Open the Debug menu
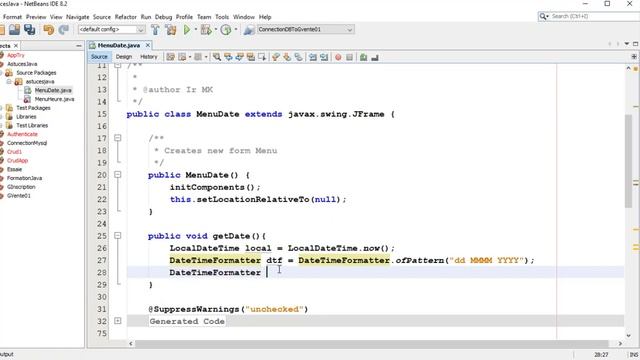640x360 pixels. point(163,17)
